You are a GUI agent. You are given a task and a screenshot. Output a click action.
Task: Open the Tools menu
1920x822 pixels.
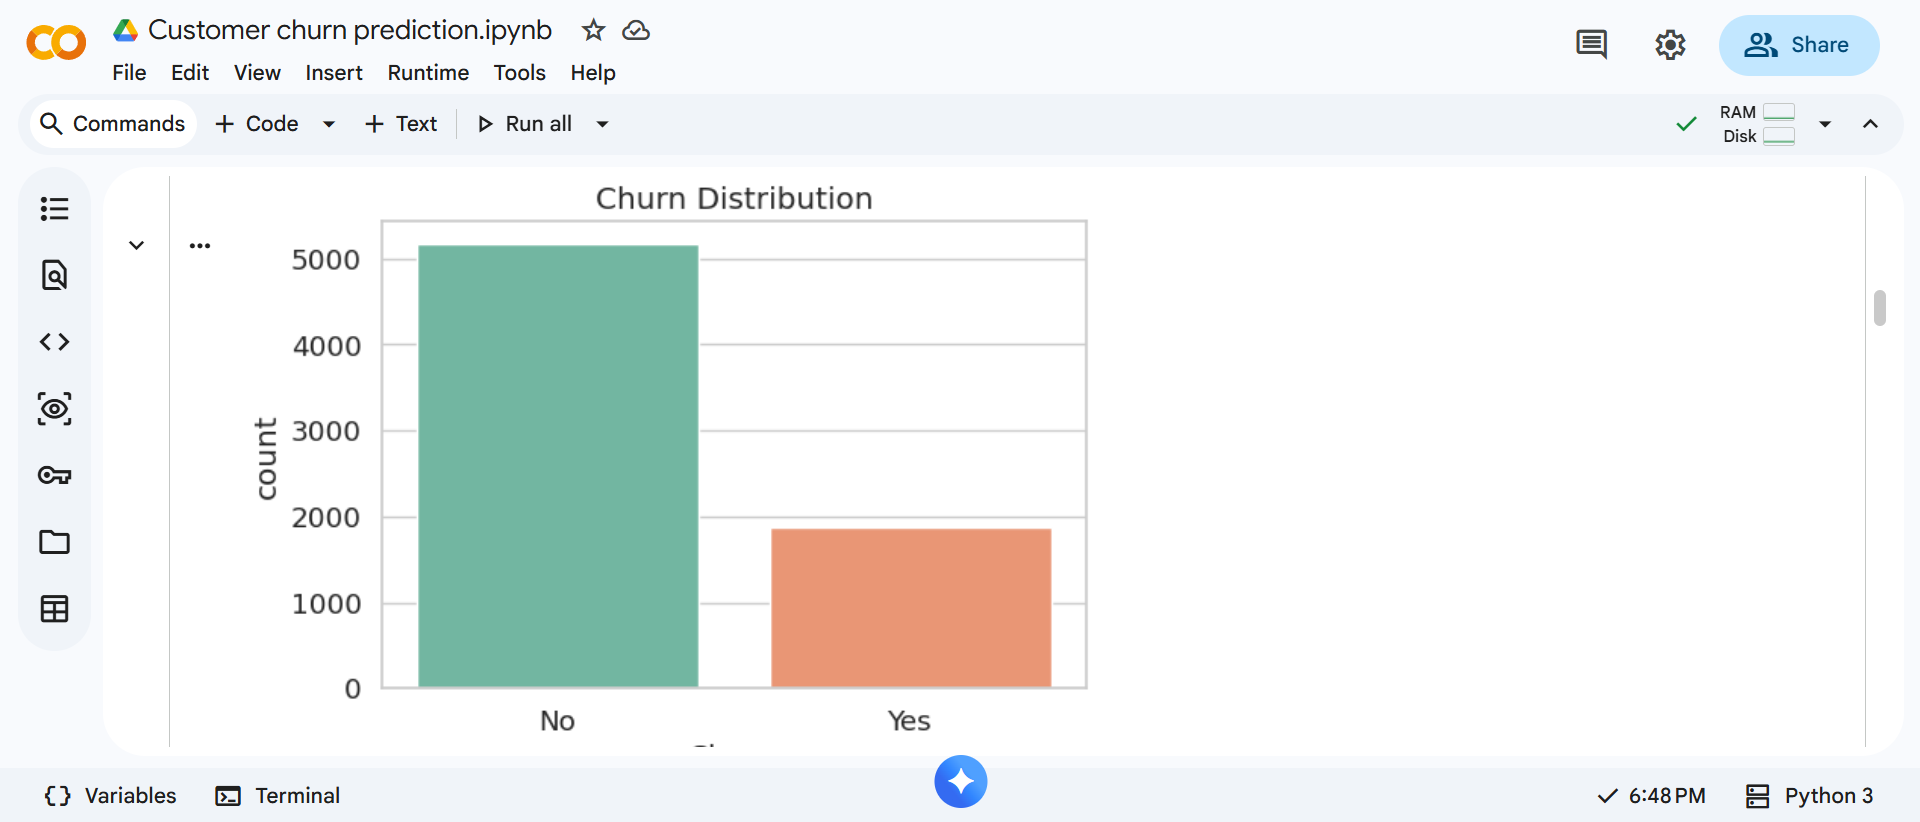519,73
